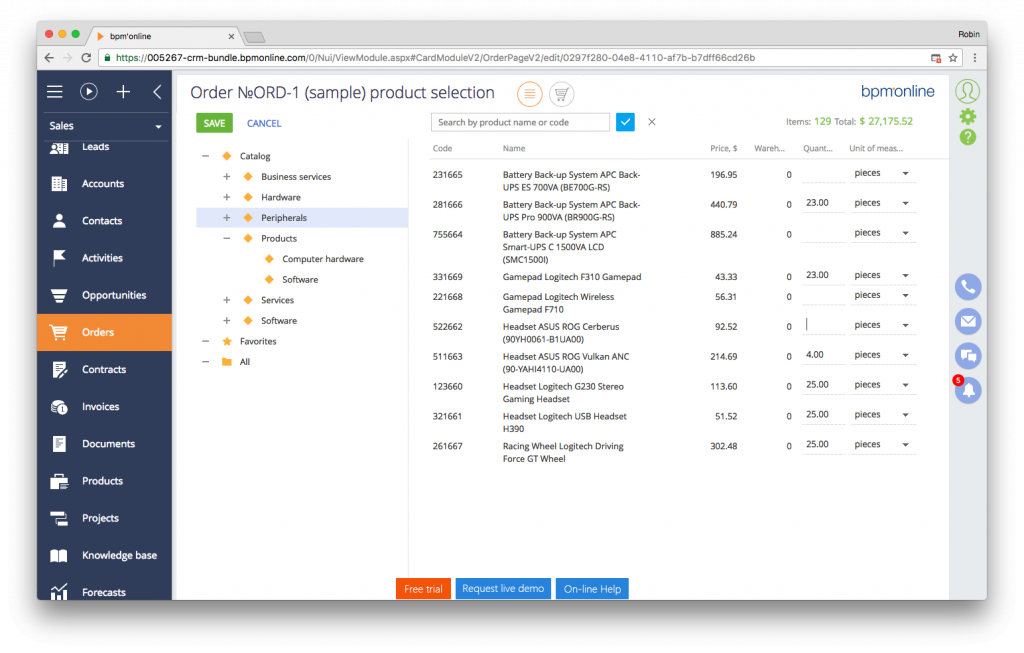Sort by the Code column header

(x=442, y=149)
